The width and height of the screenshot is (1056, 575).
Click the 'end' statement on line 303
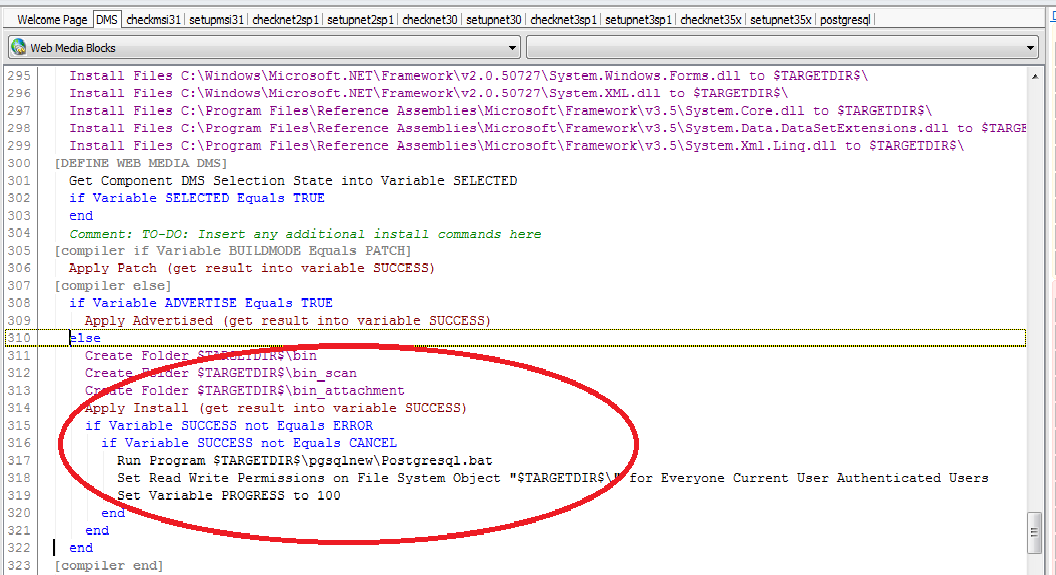point(81,215)
